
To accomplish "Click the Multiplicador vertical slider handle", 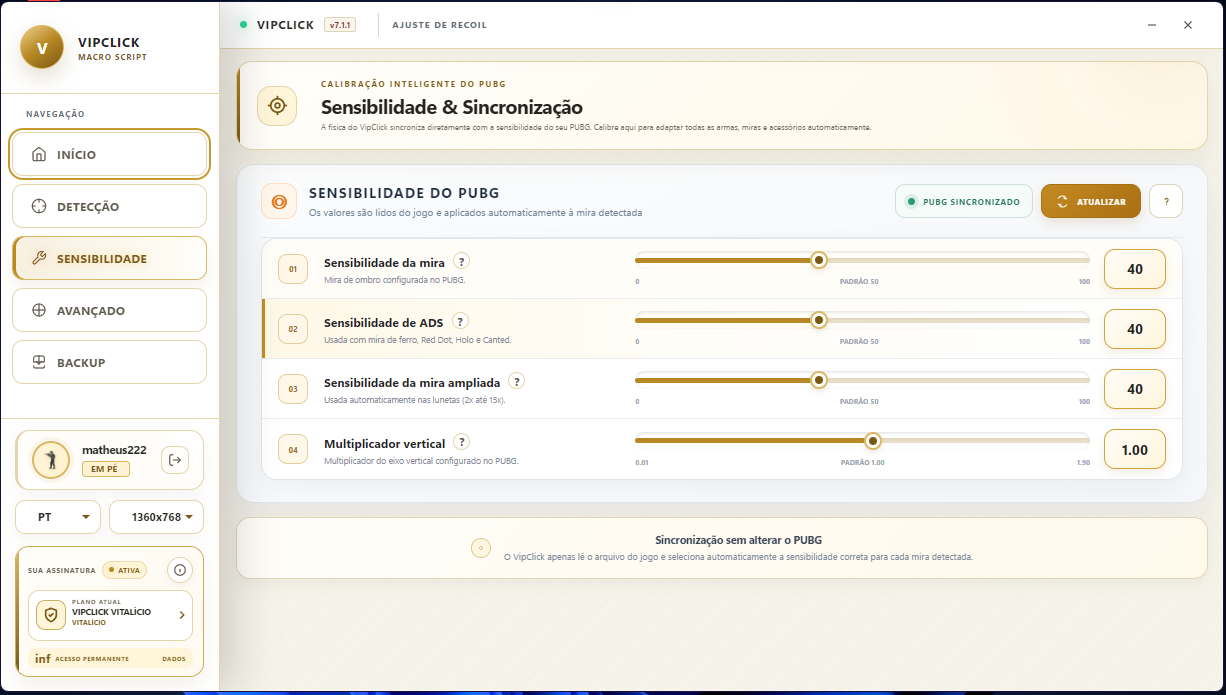I will pos(873,440).
